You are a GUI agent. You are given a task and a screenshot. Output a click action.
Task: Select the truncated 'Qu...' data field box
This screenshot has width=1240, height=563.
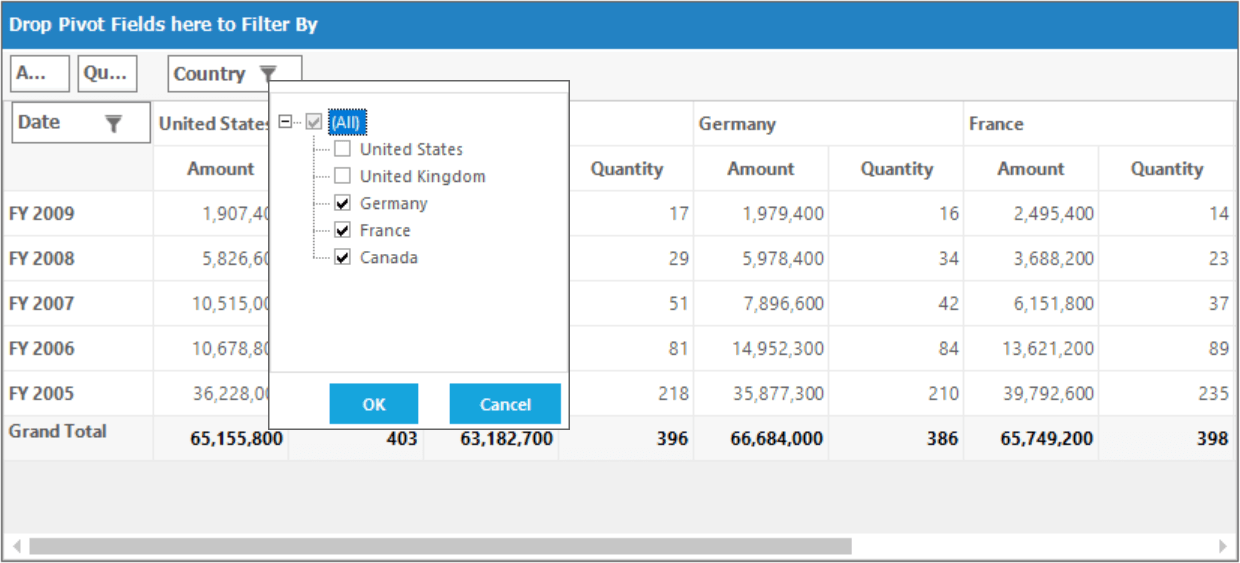point(107,73)
